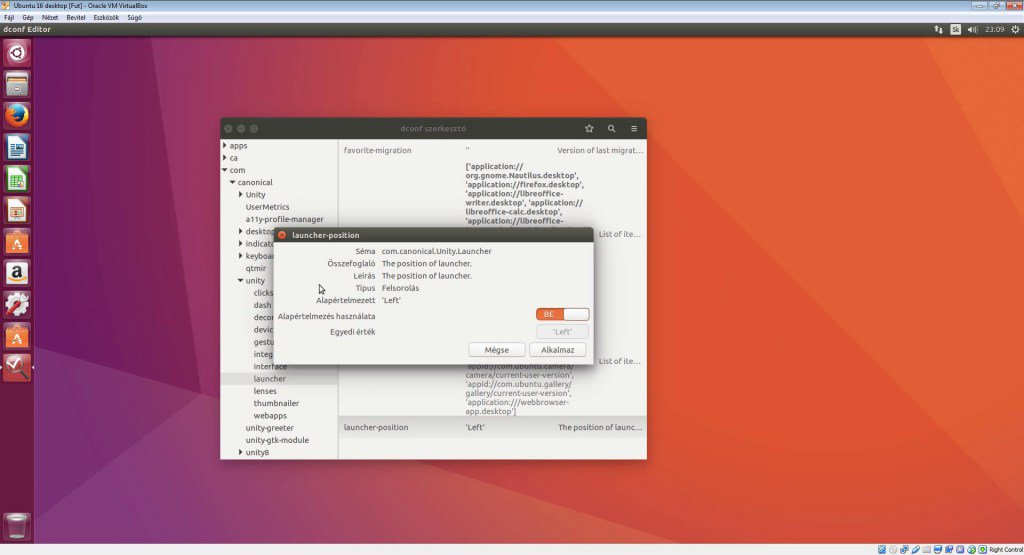
Task: Select the lenses tree item
Action: [264, 391]
